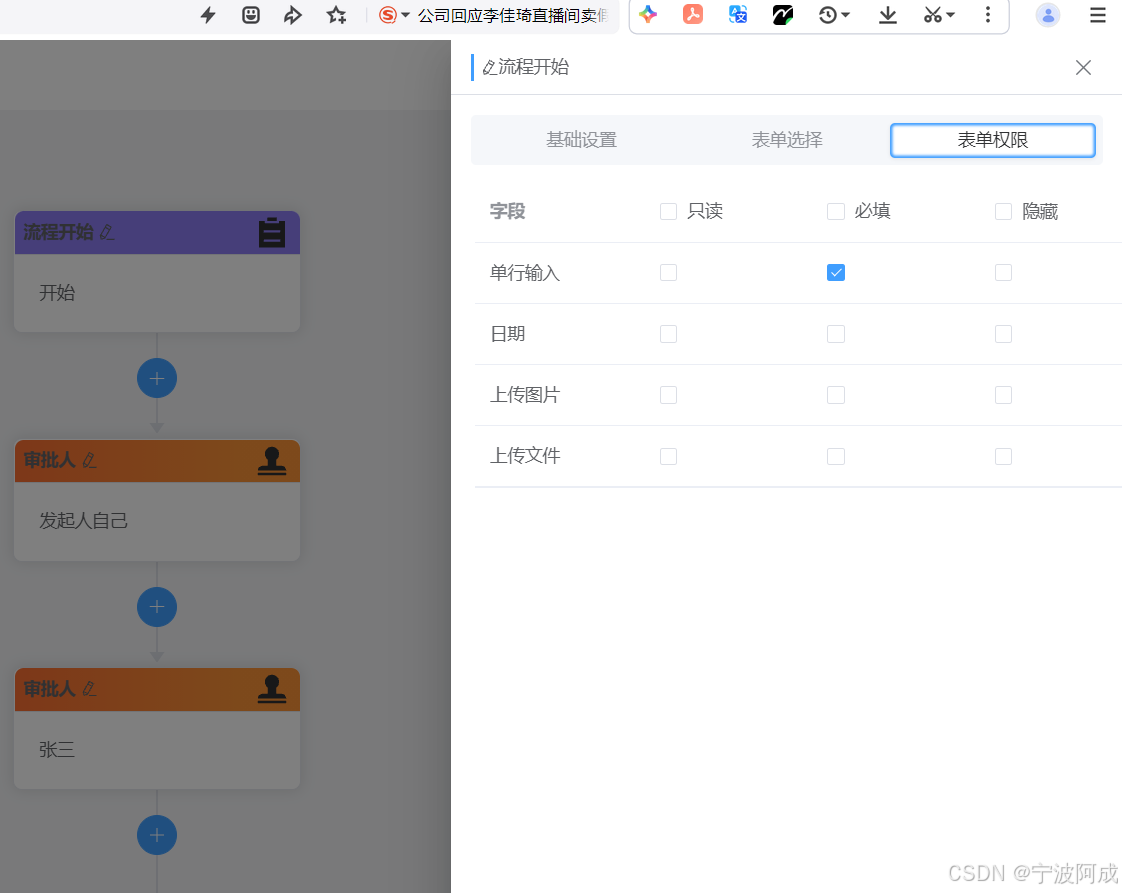Uncheck 必填 for 单行输入
1122x893 pixels.
[x=836, y=273]
